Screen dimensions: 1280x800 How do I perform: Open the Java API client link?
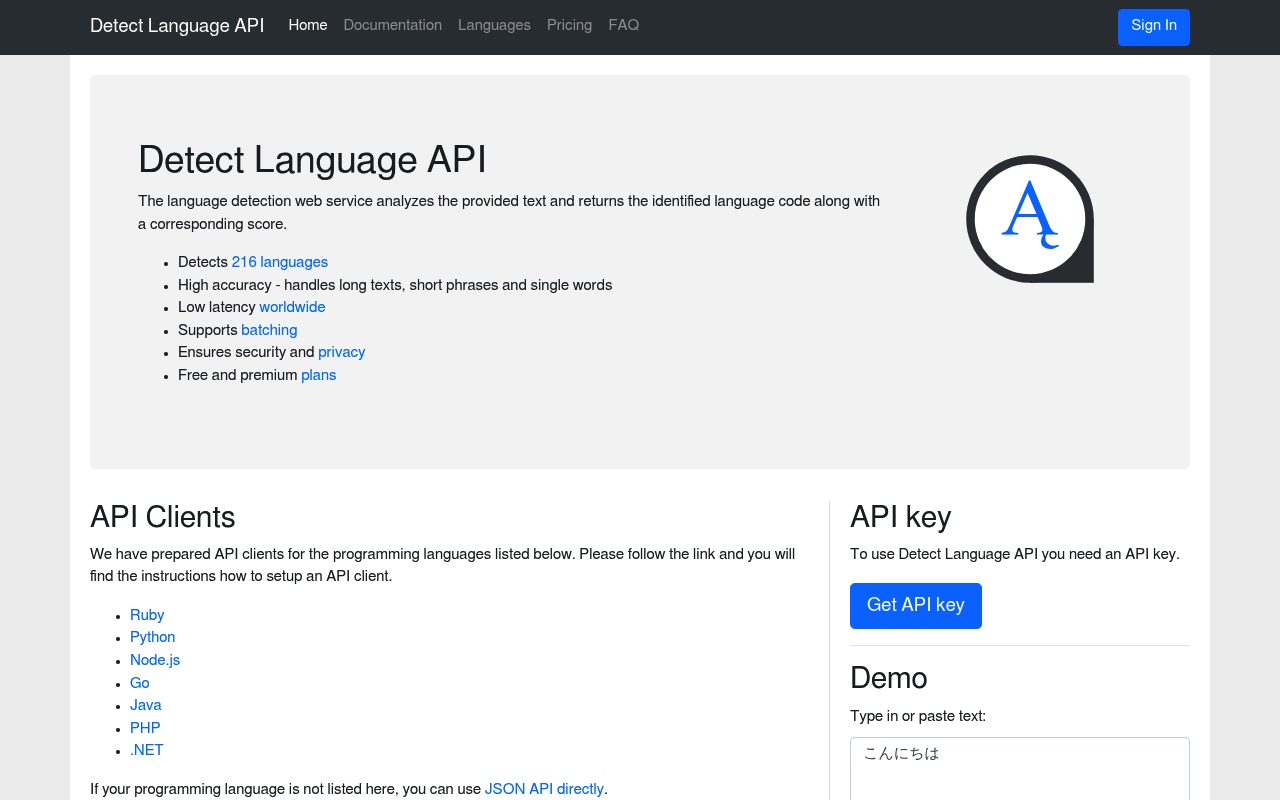click(146, 706)
